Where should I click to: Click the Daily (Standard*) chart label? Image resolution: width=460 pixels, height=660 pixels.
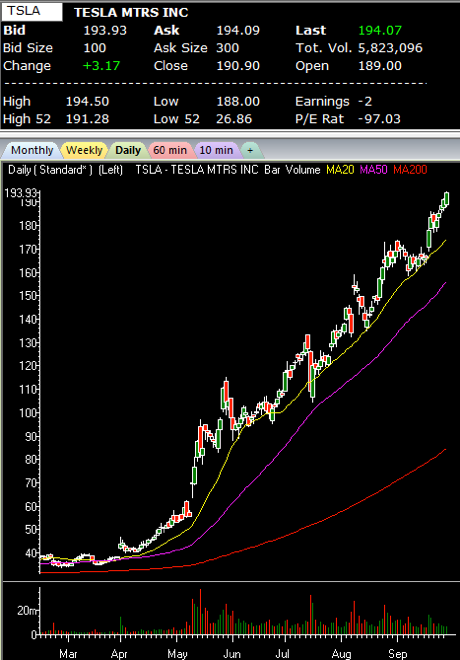point(51,170)
